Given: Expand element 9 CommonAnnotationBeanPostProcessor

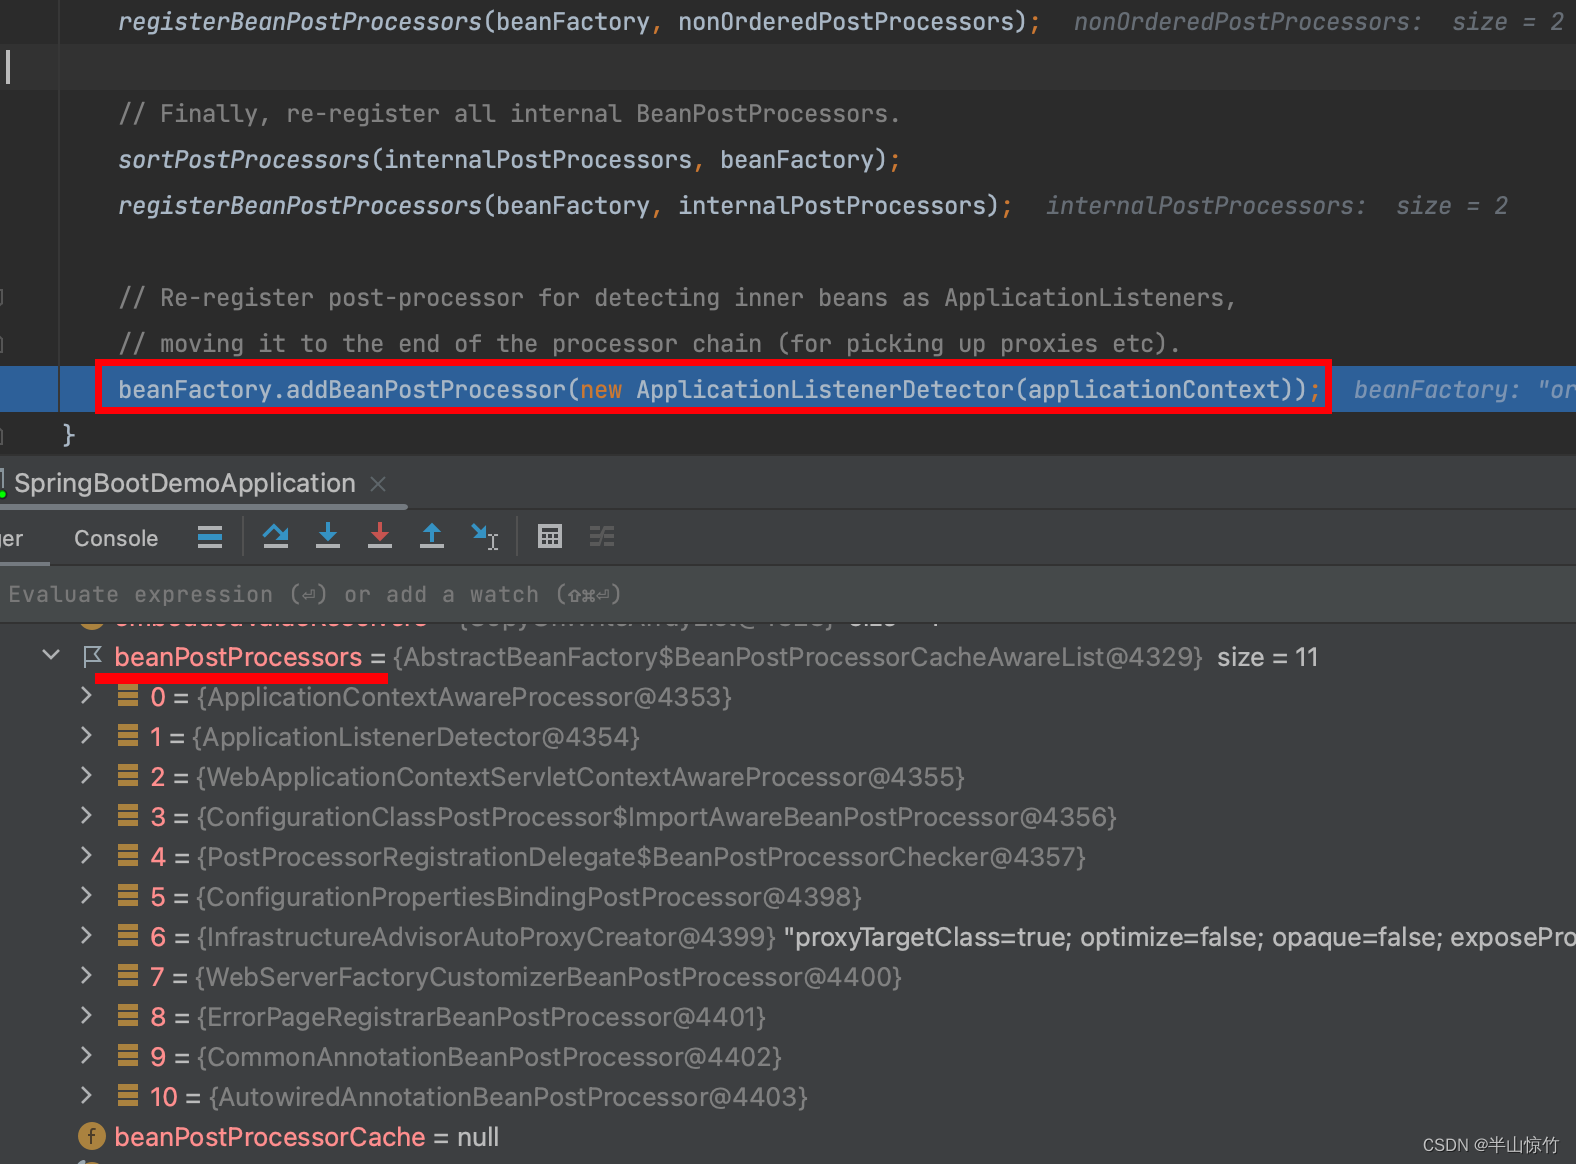Looking at the screenshot, I should (x=87, y=1056).
